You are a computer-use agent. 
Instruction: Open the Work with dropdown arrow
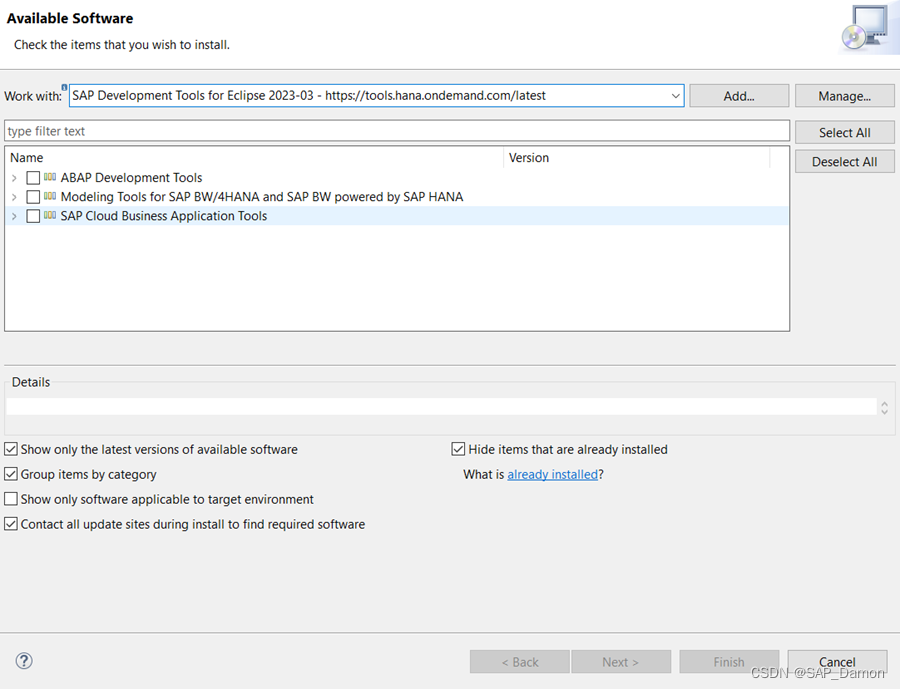[x=676, y=96]
